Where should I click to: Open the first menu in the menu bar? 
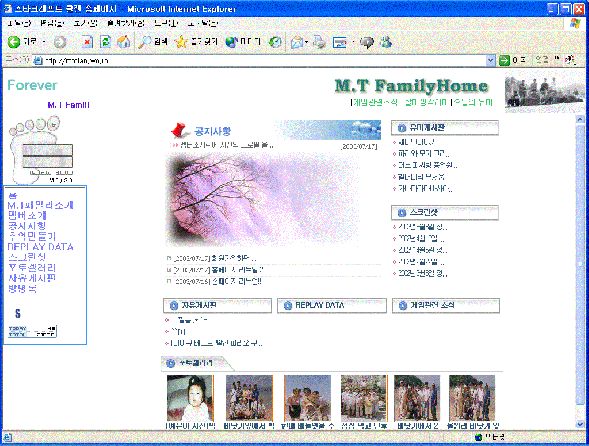pyautogui.click(x=19, y=23)
